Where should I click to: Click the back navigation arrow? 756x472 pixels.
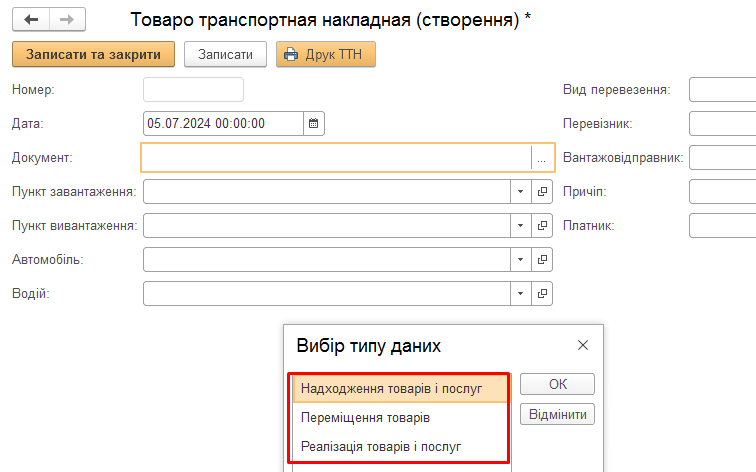tap(31, 19)
